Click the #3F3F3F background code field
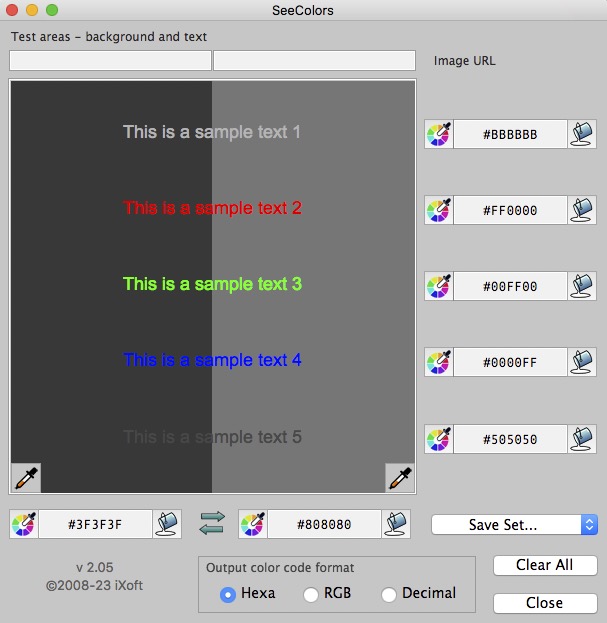Screen dimensions: 607x623 coord(96,524)
